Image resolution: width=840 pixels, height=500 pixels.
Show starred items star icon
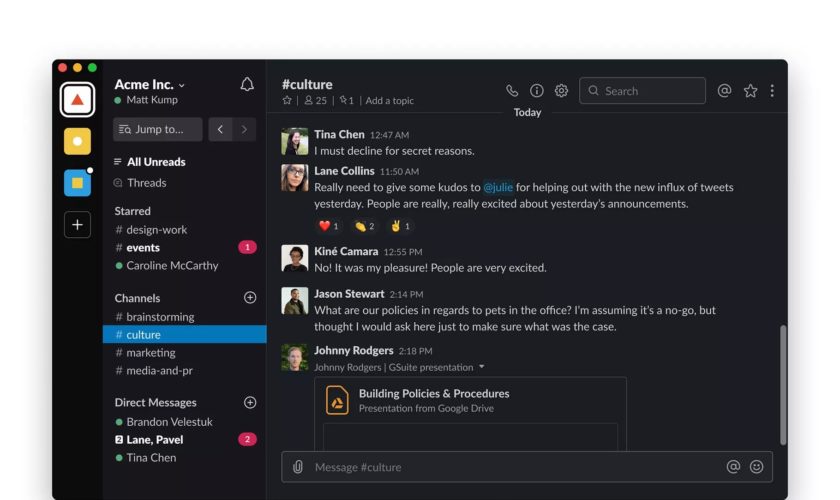pyautogui.click(x=751, y=91)
